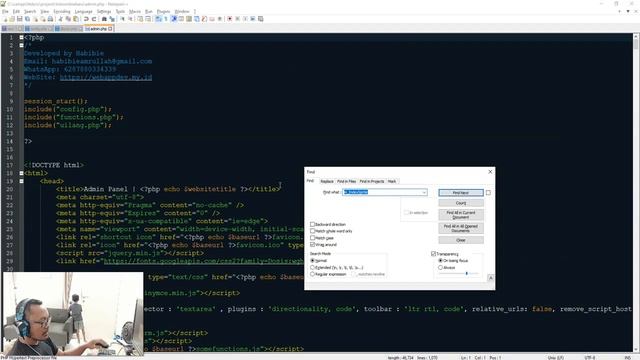Open the Search menu
This screenshot has height=360, width=640.
[30, 11]
